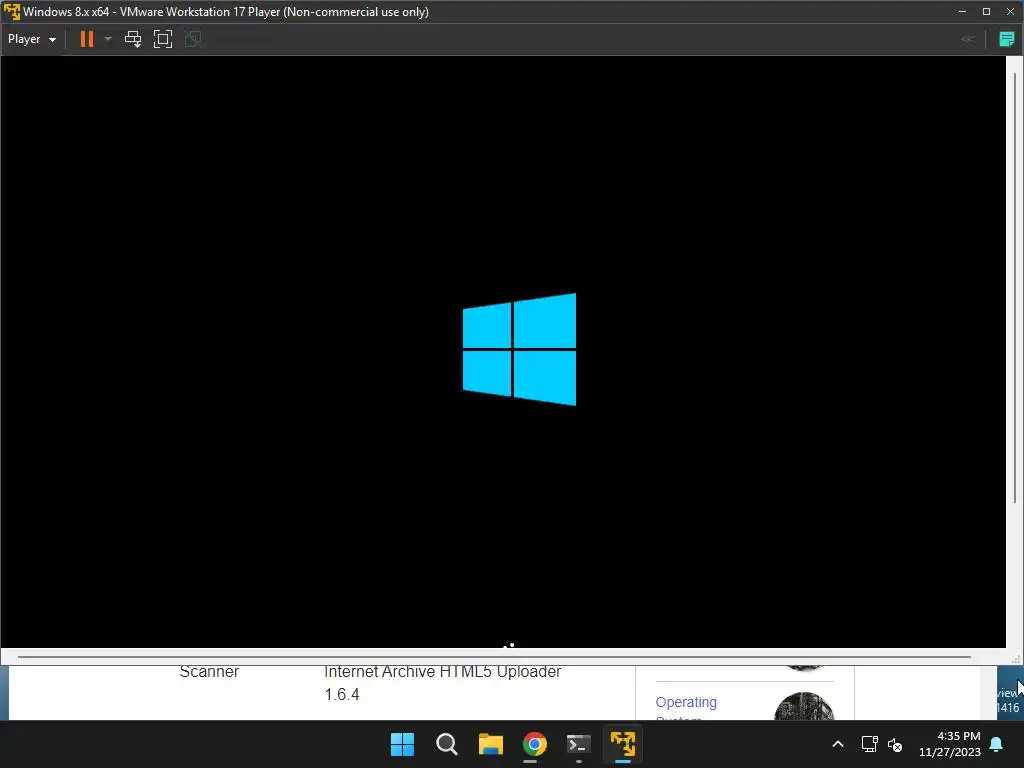The image size is (1024, 768).
Task: Expand the power options dropdown arrow
Action: [108, 39]
